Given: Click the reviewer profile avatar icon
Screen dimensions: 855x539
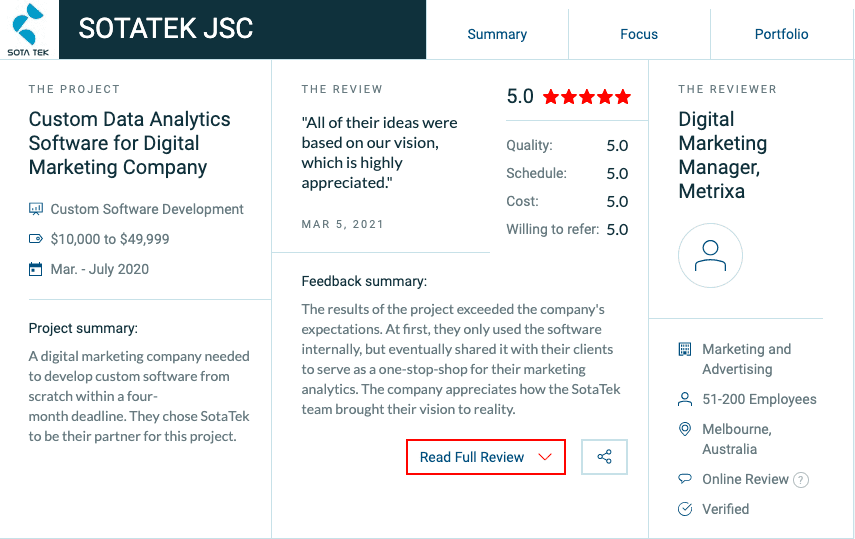Looking at the screenshot, I should (710, 255).
